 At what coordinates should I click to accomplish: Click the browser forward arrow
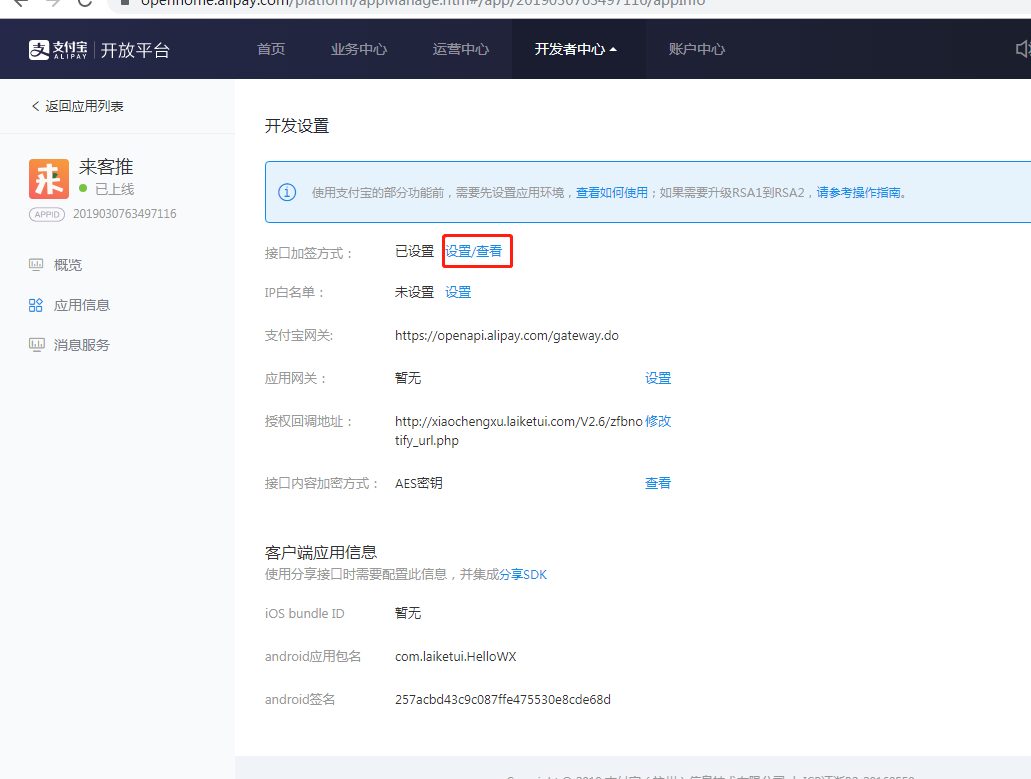point(53,3)
